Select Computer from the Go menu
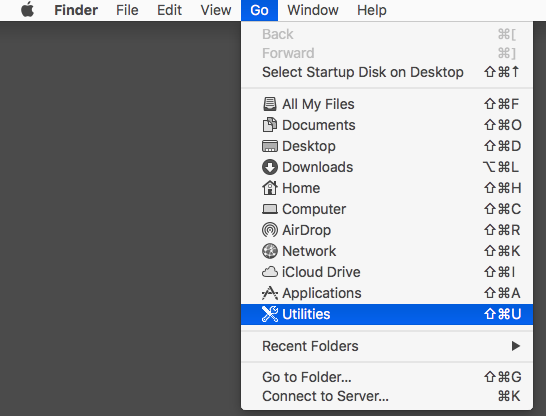This screenshot has height=416, width=546. pyautogui.click(x=387, y=209)
